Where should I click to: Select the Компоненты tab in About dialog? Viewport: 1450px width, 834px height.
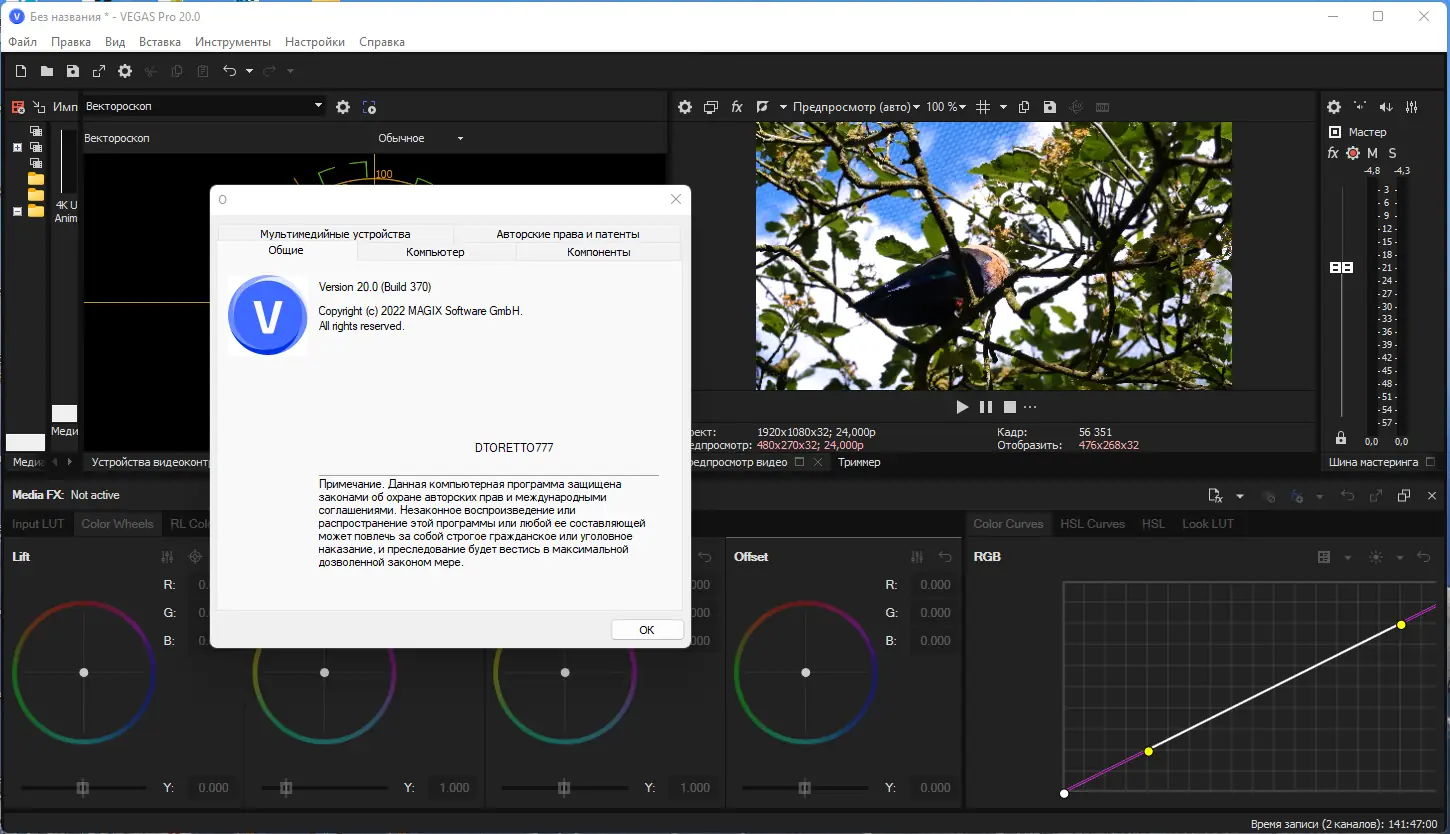pos(599,252)
